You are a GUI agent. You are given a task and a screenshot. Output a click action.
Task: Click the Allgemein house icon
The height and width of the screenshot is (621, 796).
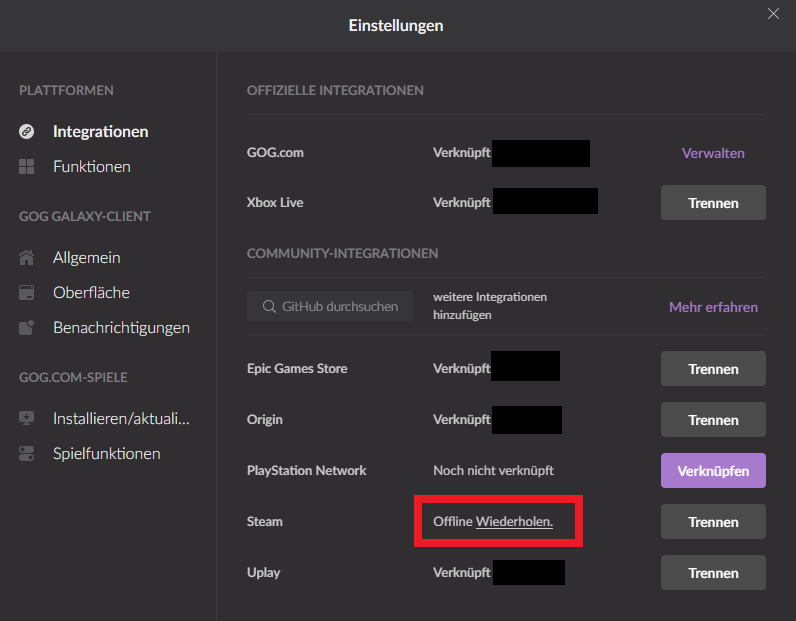coord(26,257)
